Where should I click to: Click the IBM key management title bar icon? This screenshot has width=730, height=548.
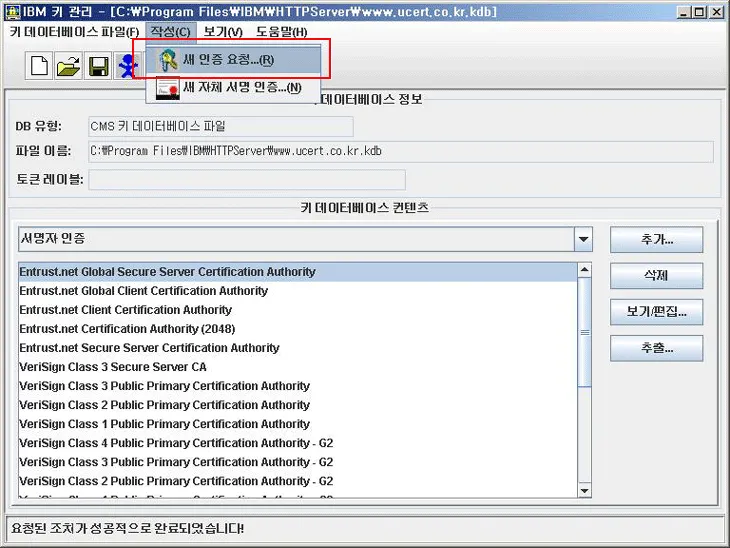13,11
